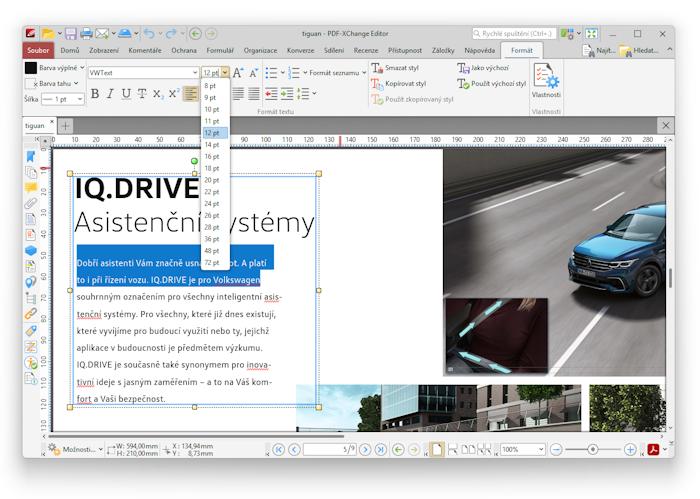The width and height of the screenshot is (700, 499).
Task: Toggle Strikethrough formatting
Action: (x=142, y=94)
